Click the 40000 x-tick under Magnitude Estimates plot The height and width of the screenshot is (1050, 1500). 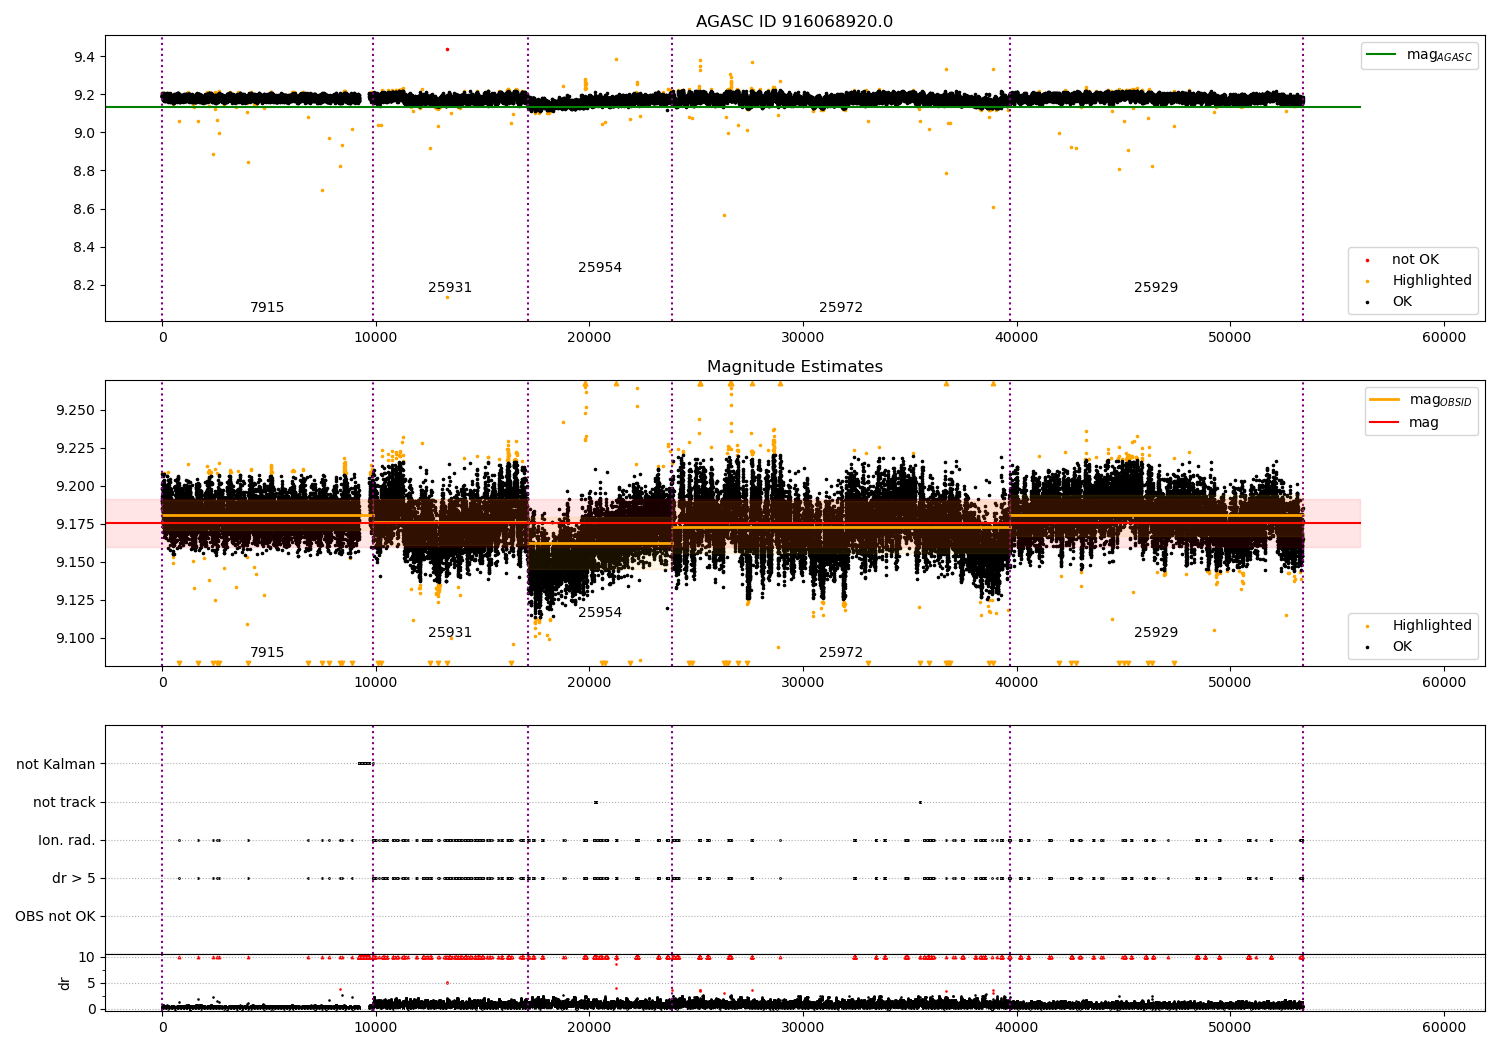(x=1016, y=683)
